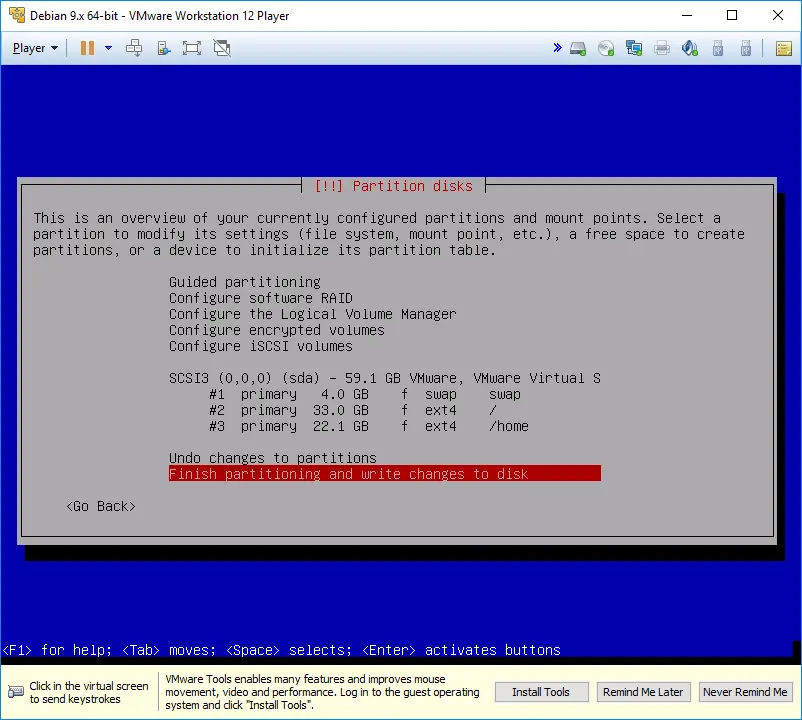Click the Install Tools button
Viewport: 802px width, 720px height.
coord(541,692)
